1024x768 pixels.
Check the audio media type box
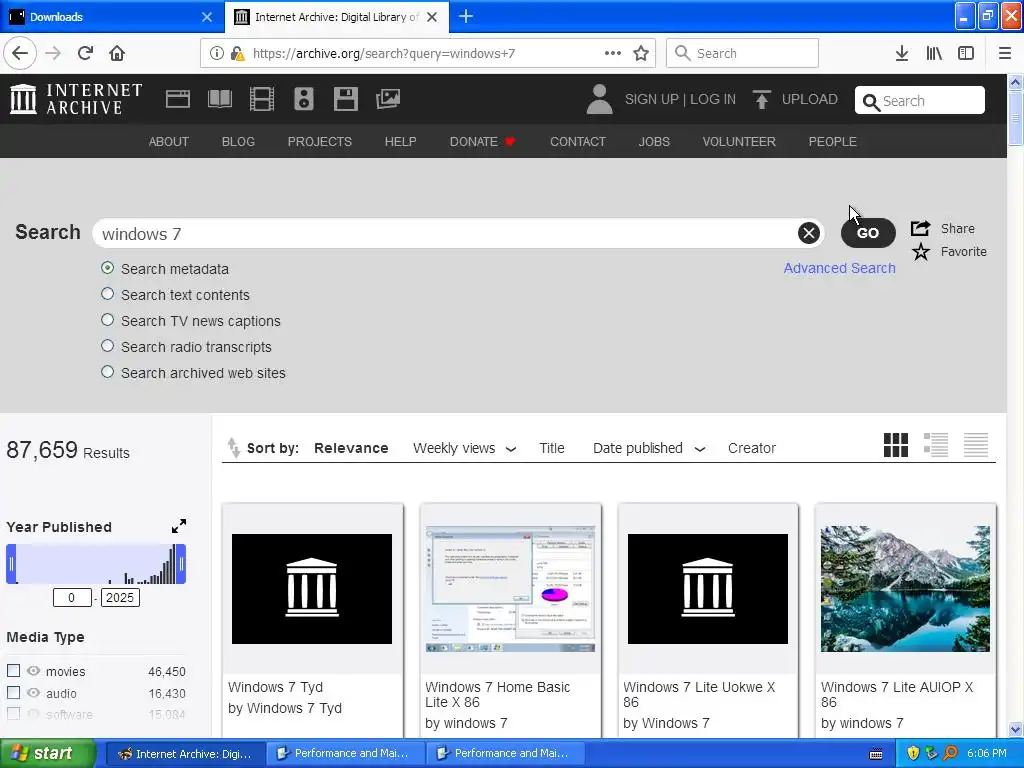(13, 693)
